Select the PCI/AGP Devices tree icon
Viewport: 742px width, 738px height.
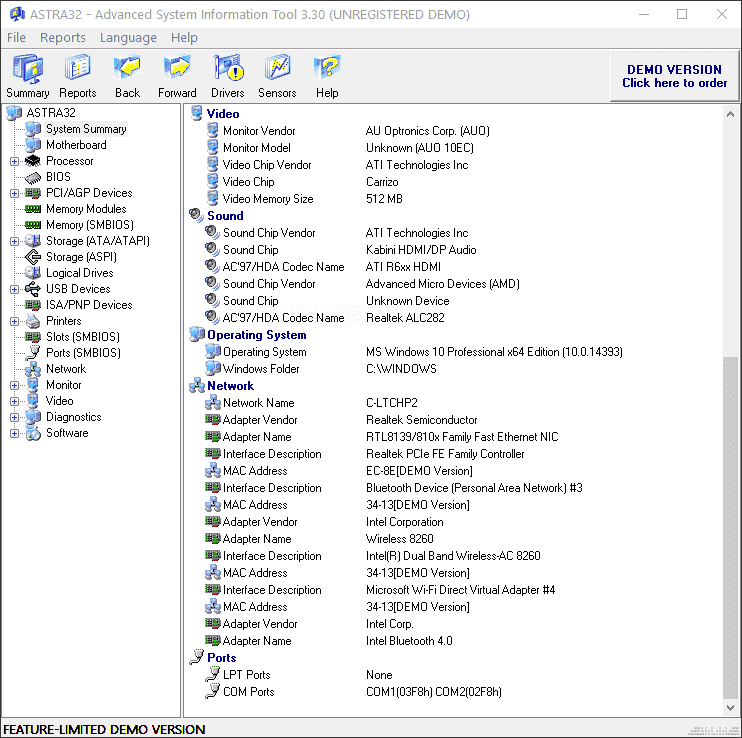(x=33, y=193)
